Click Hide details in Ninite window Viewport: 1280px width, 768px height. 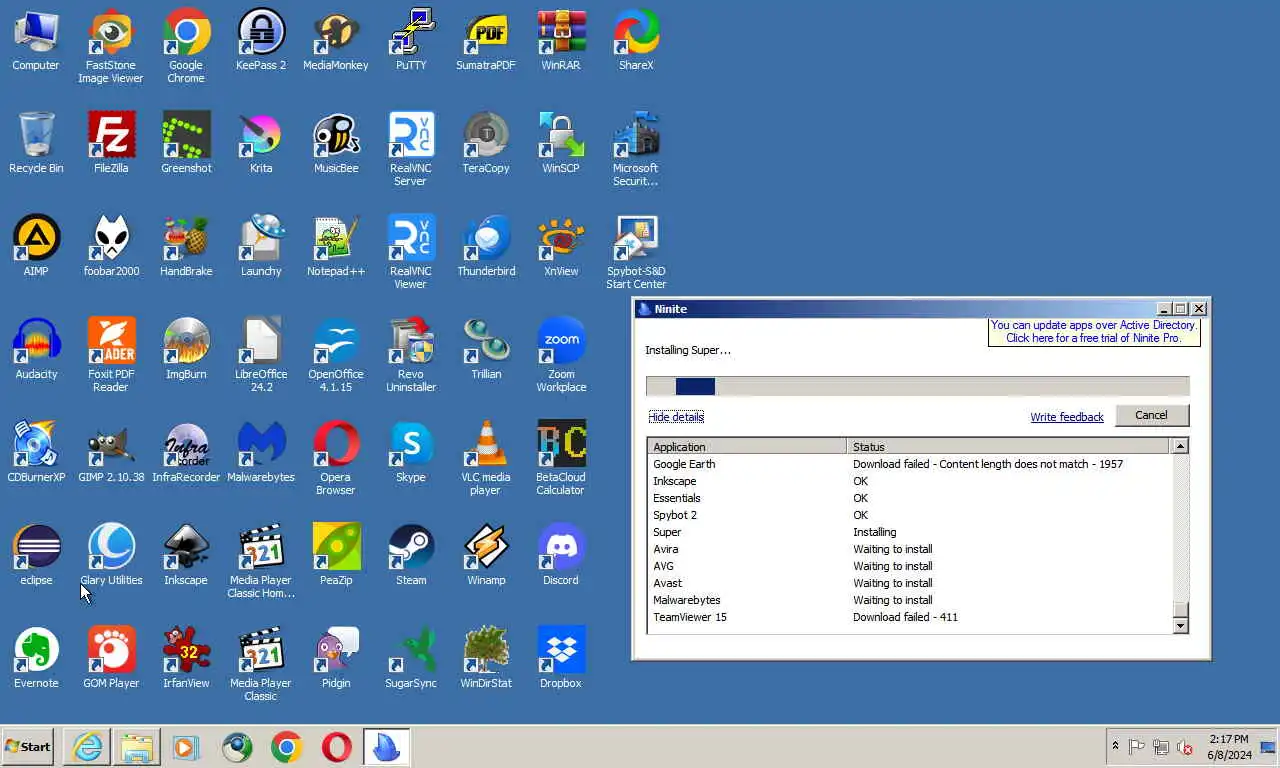pyautogui.click(x=676, y=417)
